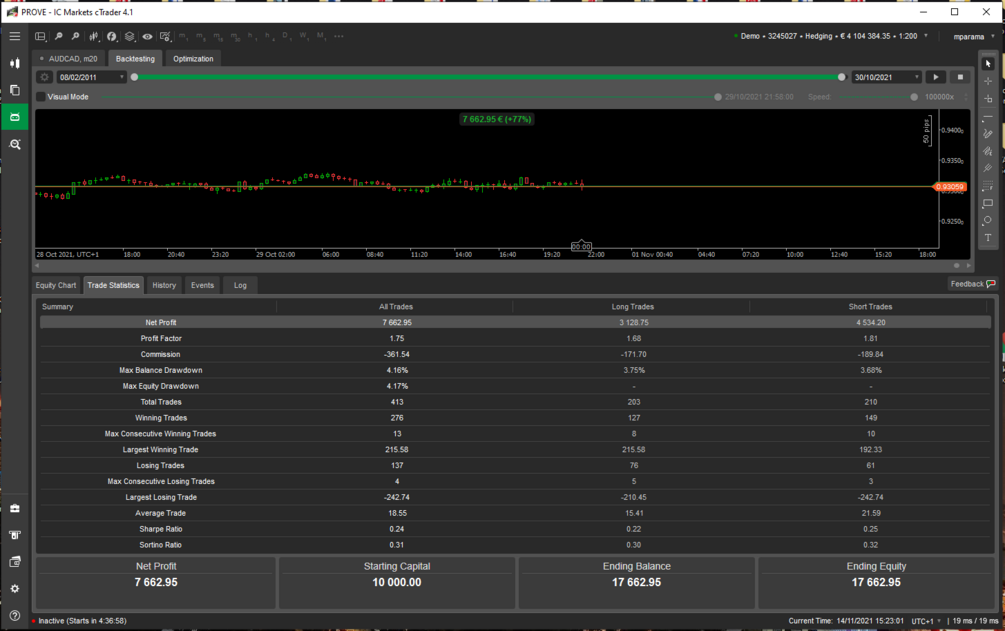This screenshot has width=1005, height=631.
Task: Select the Fibonacci retracement drawing tool
Action: [x=988, y=185]
